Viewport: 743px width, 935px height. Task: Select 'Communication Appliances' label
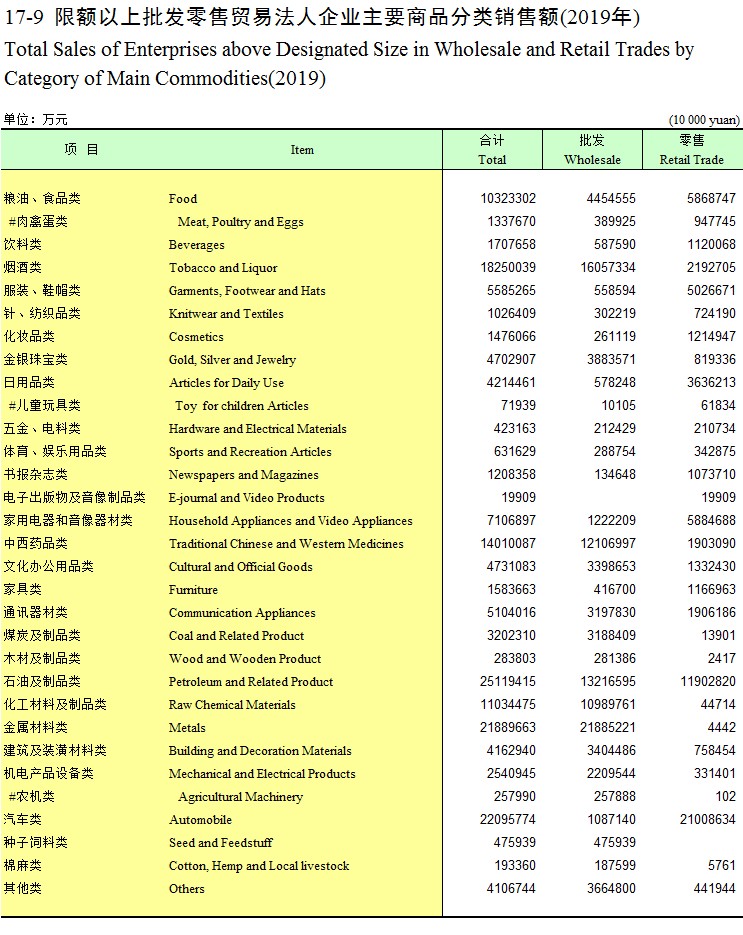(x=242, y=613)
